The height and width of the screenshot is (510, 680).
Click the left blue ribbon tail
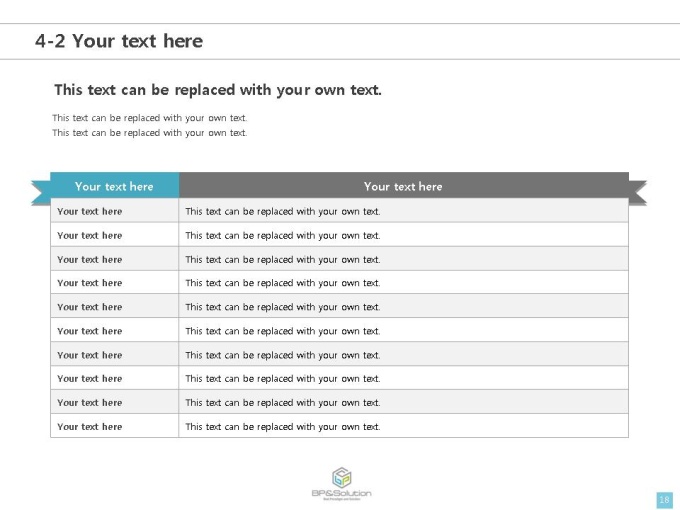41,193
